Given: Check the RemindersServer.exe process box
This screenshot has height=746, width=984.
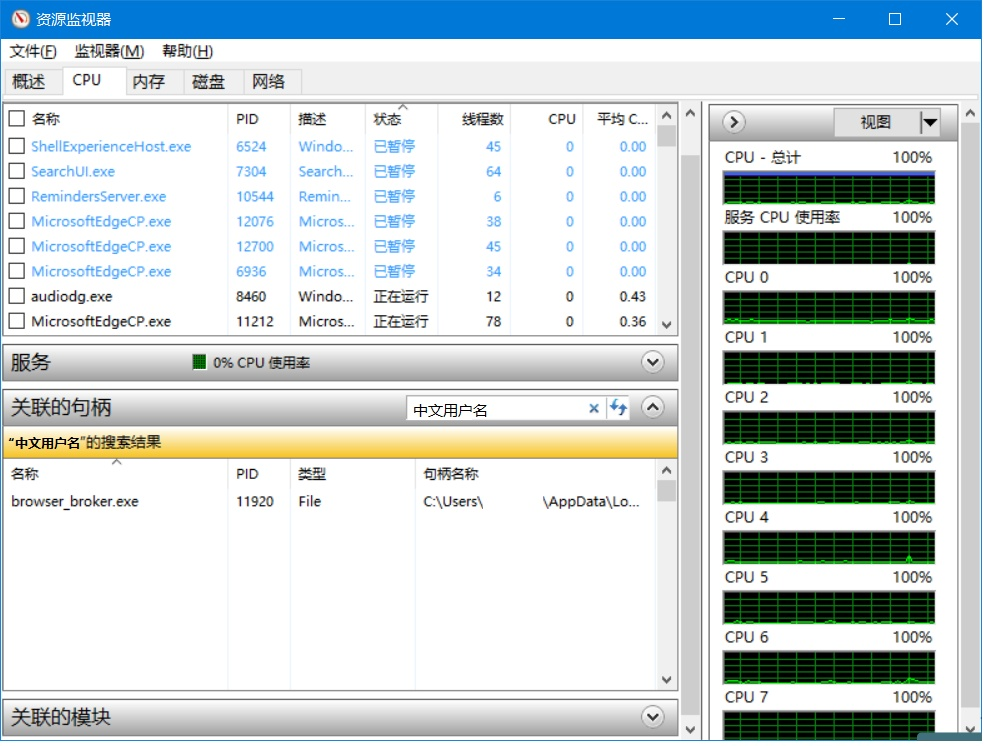Looking at the screenshot, I should click(17, 196).
